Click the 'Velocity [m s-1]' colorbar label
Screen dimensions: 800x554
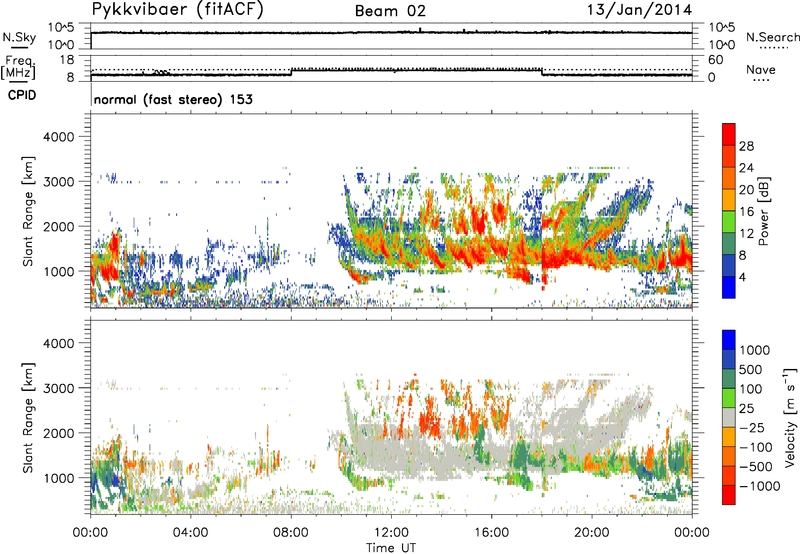[x=790, y=417]
